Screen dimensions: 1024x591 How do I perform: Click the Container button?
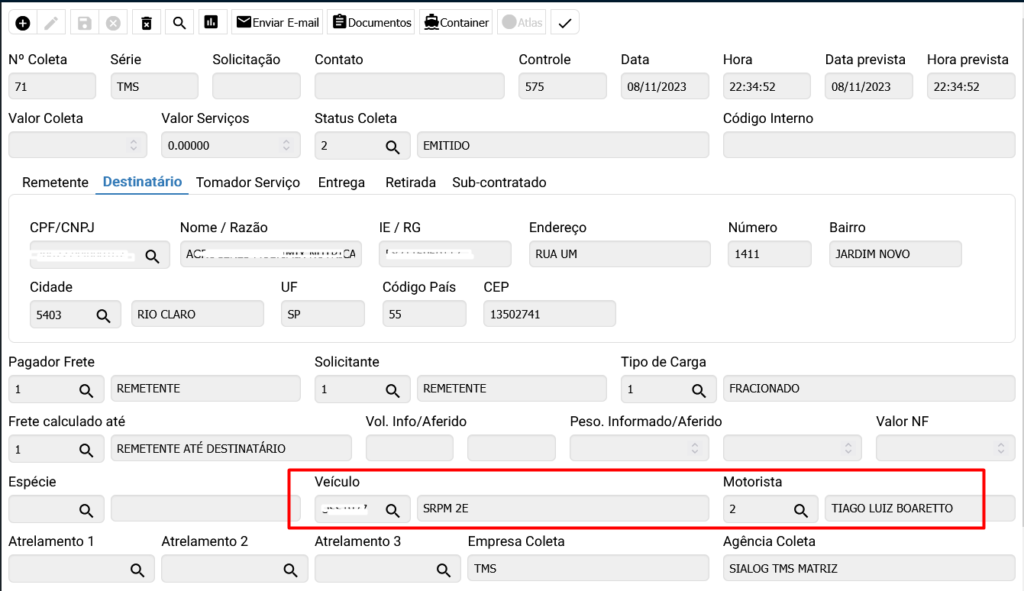click(456, 22)
